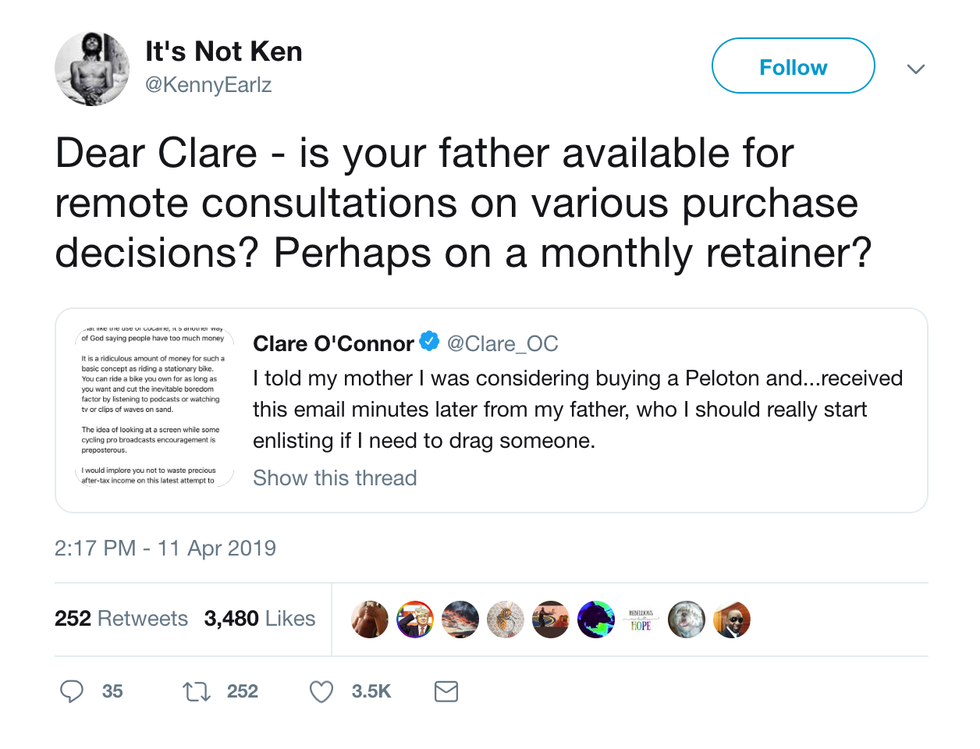This screenshot has width=980, height=749.
Task: Open It's Not Ken profile photo
Action: (91, 68)
